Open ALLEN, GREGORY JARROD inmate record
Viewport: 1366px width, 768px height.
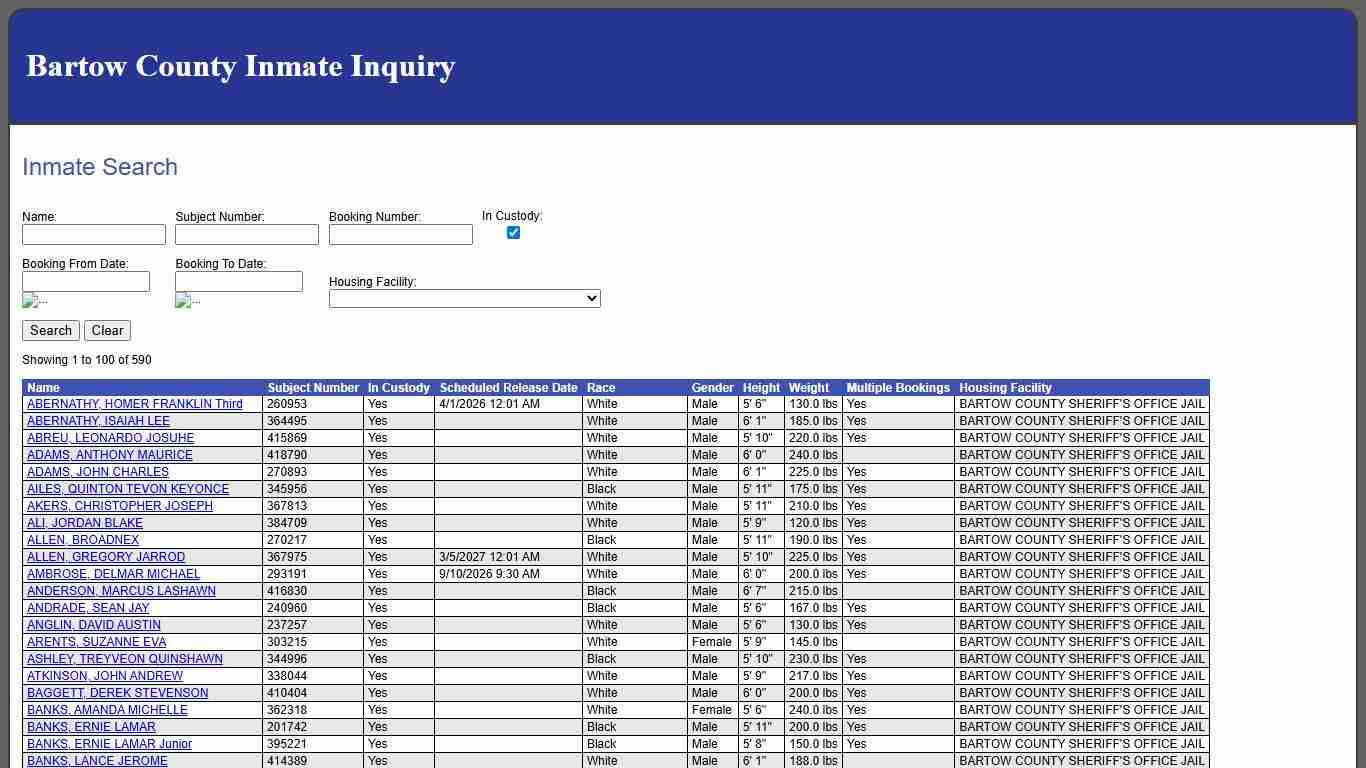104,557
